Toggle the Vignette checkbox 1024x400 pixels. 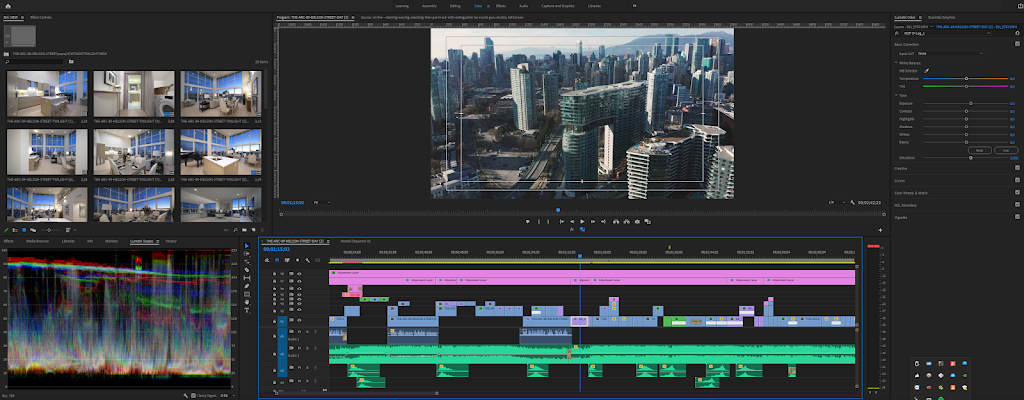[x=1017, y=216]
